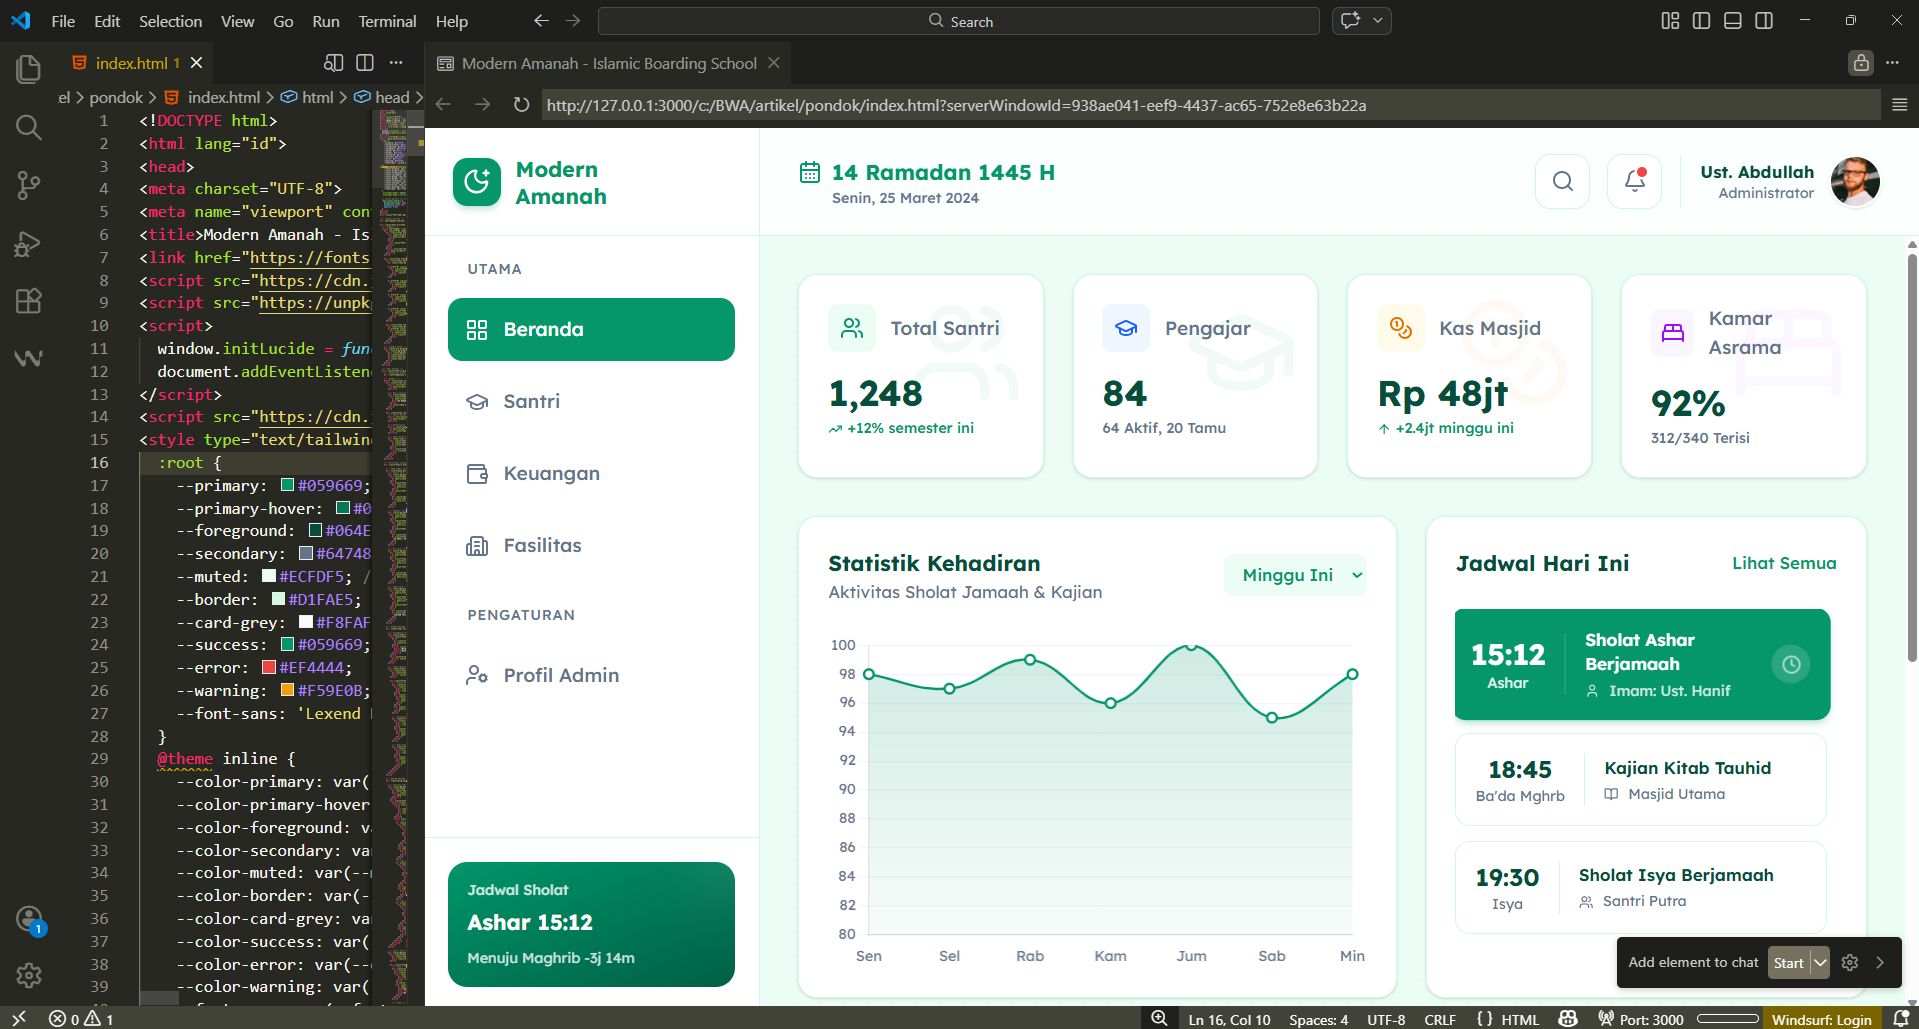This screenshot has width=1919, height=1029.
Task: Switch to the index.html editor tab
Action: 131,63
